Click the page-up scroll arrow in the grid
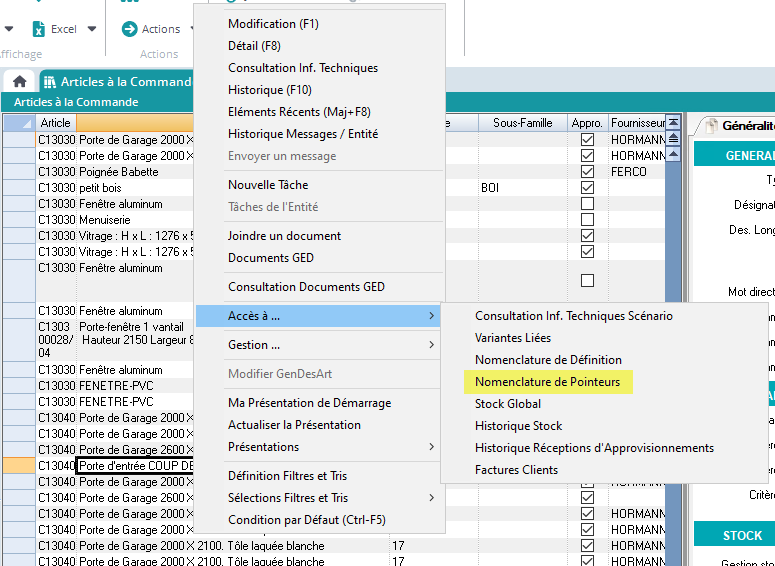The height and width of the screenshot is (566, 775). tap(674, 139)
